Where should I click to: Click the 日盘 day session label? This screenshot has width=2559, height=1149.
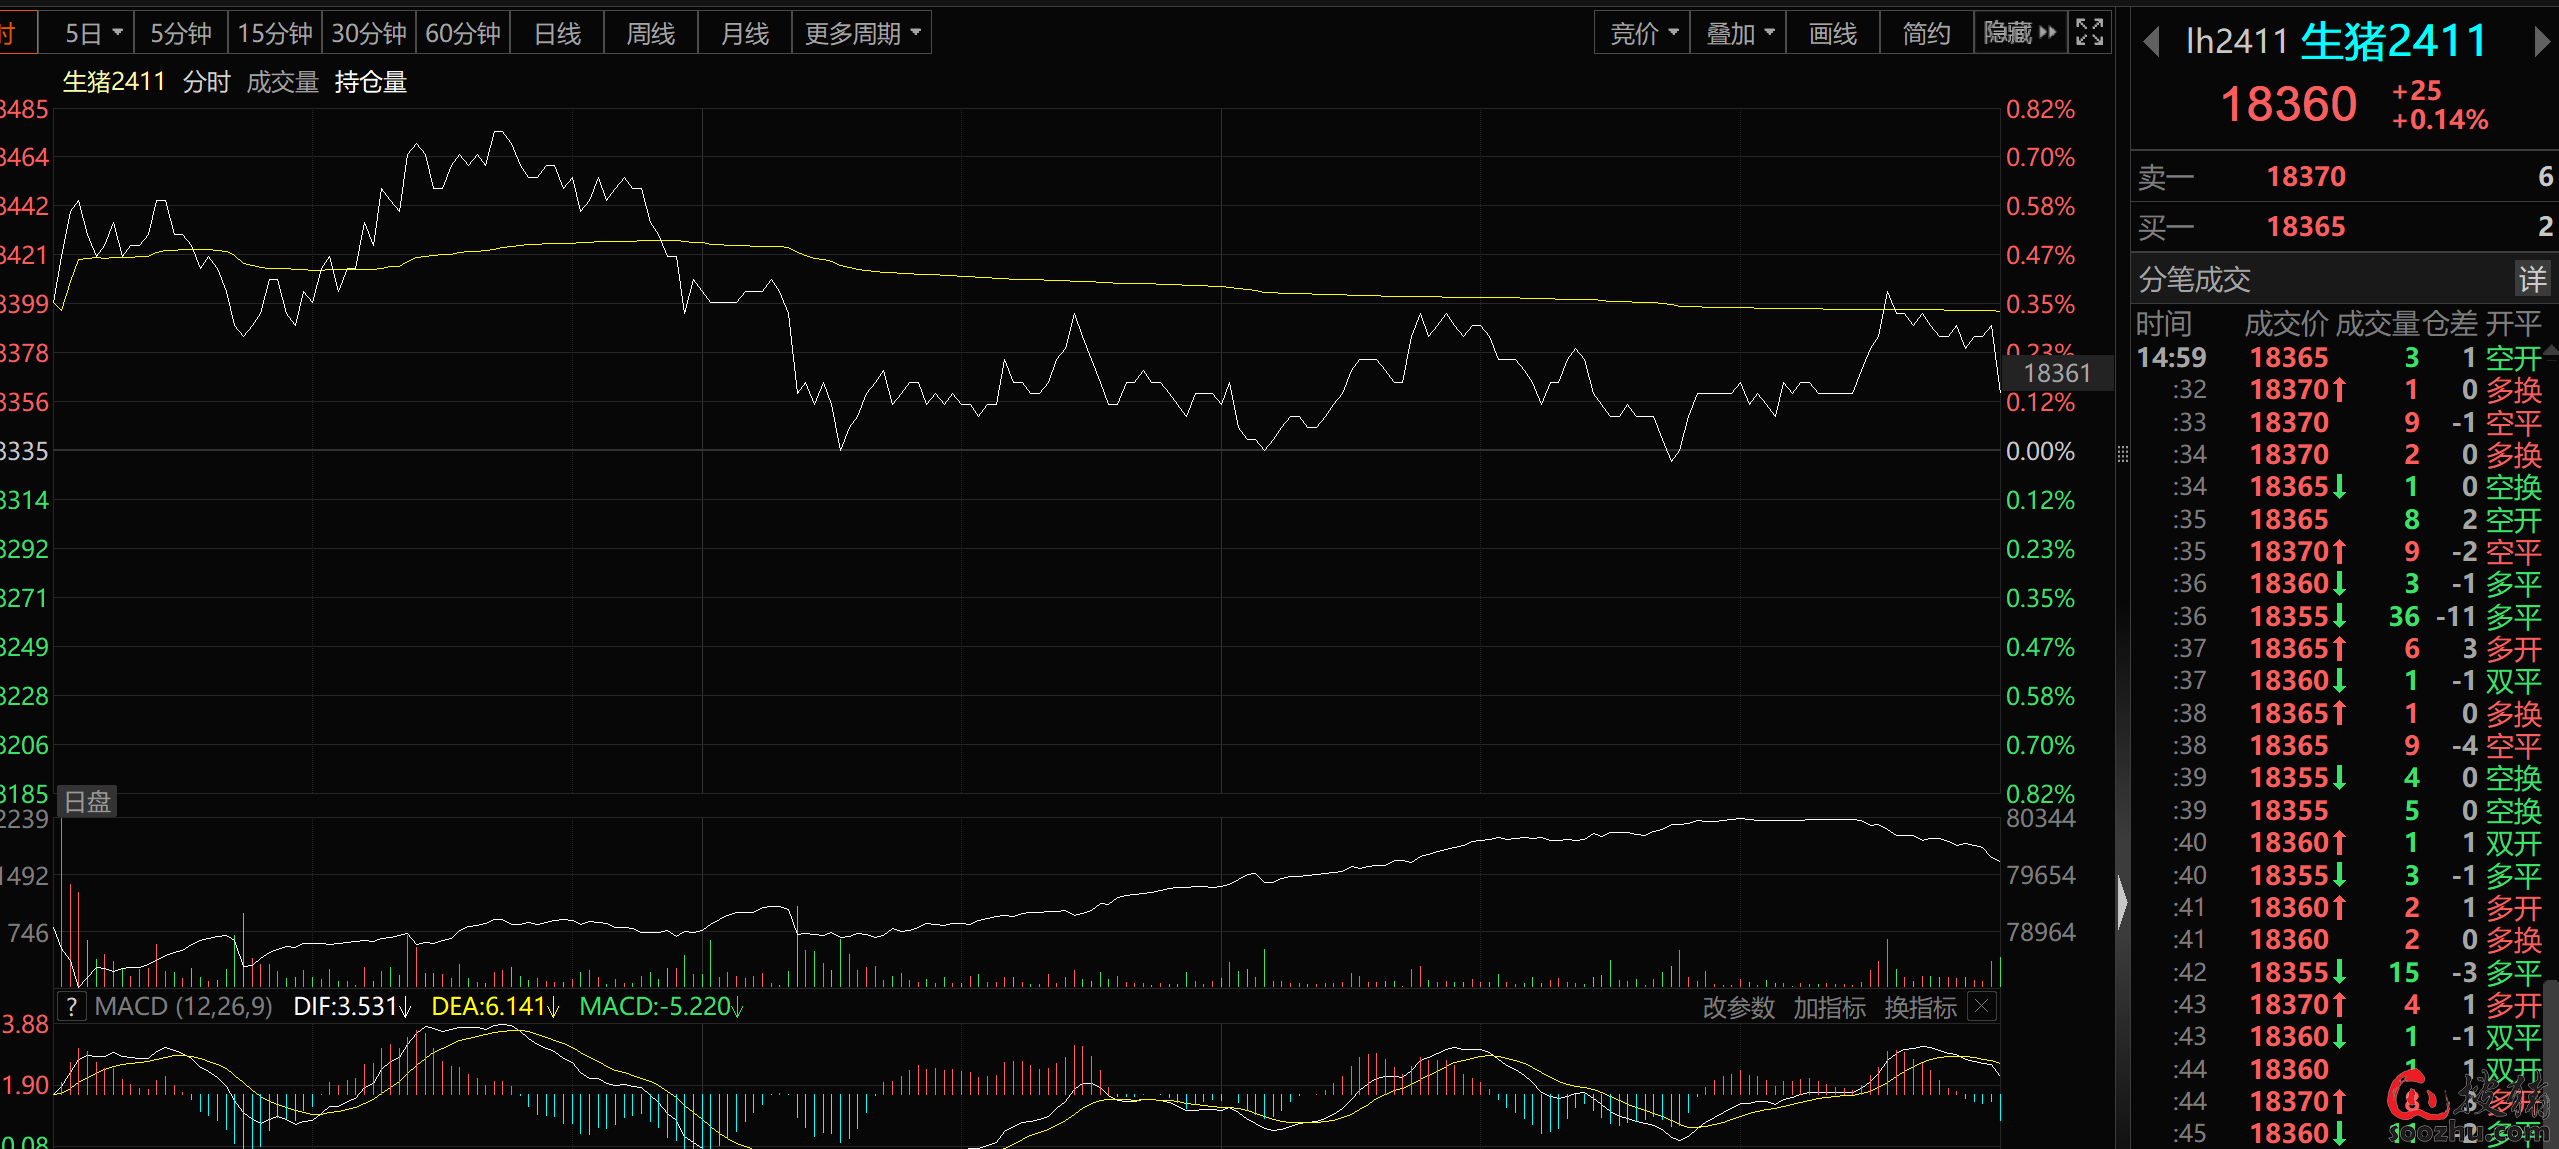click(x=88, y=801)
